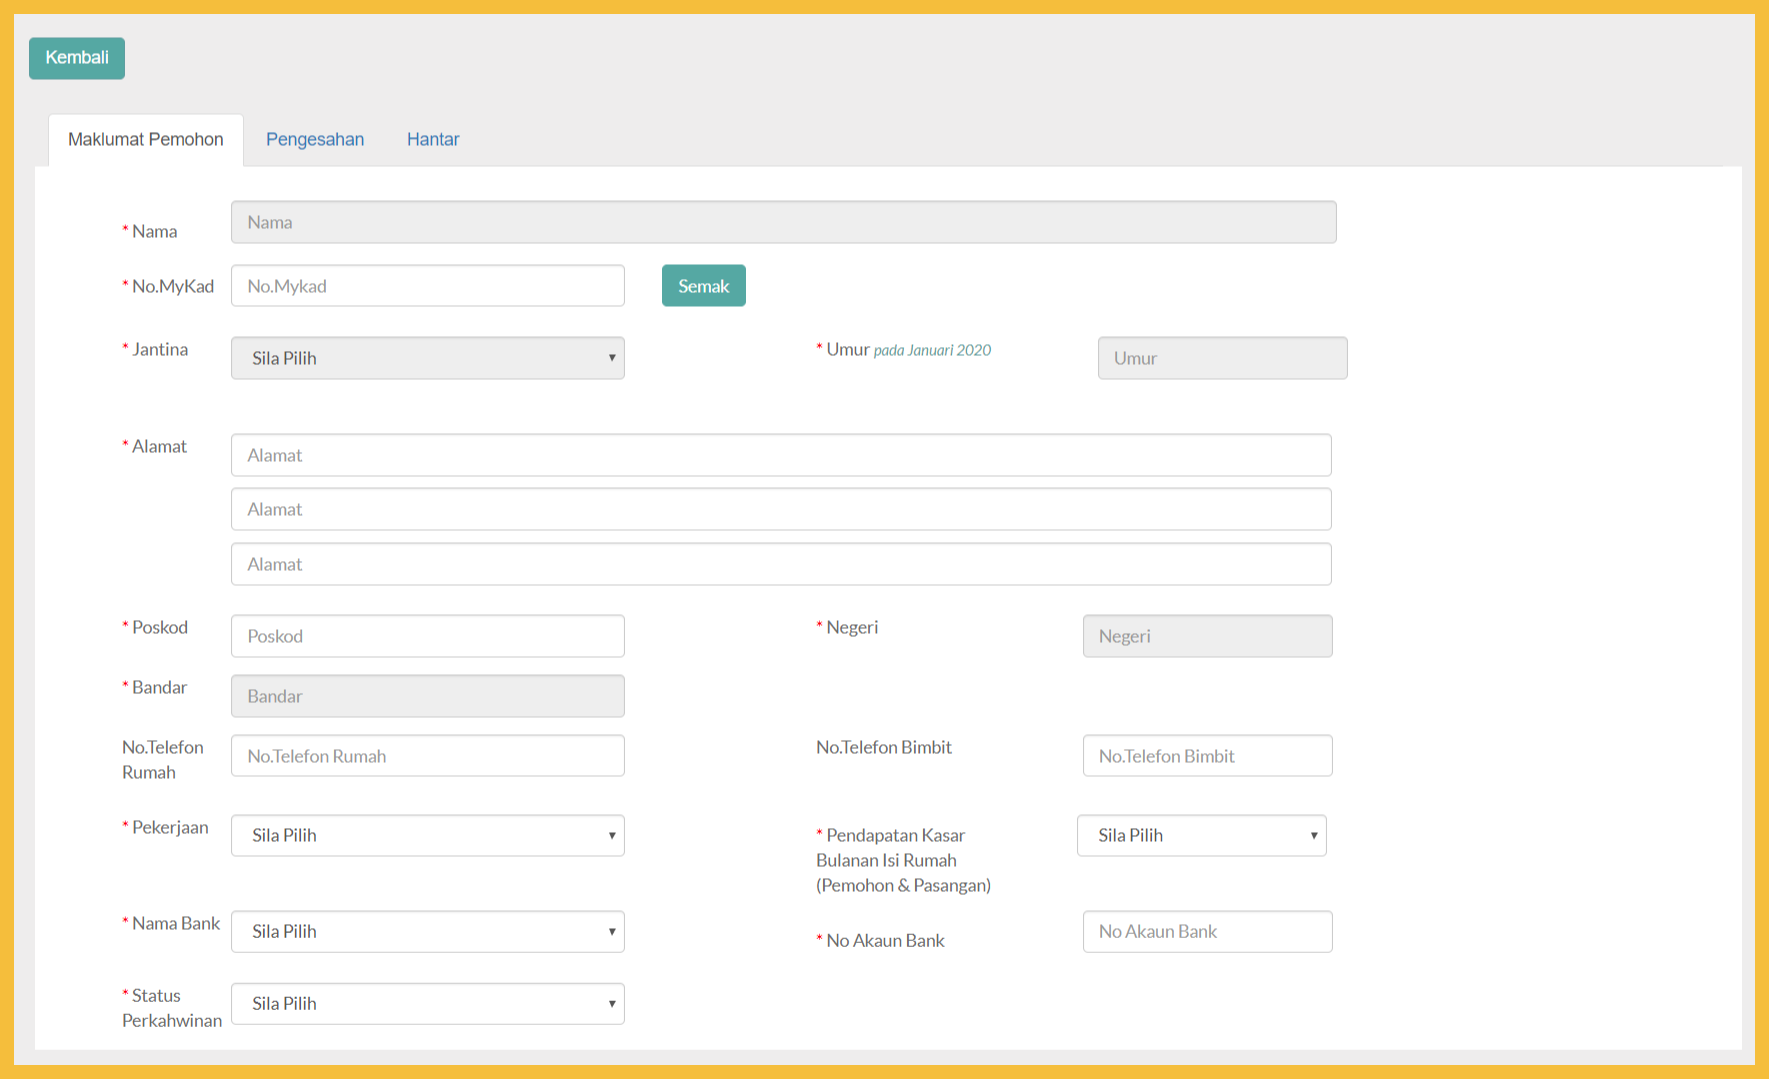This screenshot has width=1769, height=1079.
Task: Click the first Alamat address line
Action: click(x=780, y=455)
